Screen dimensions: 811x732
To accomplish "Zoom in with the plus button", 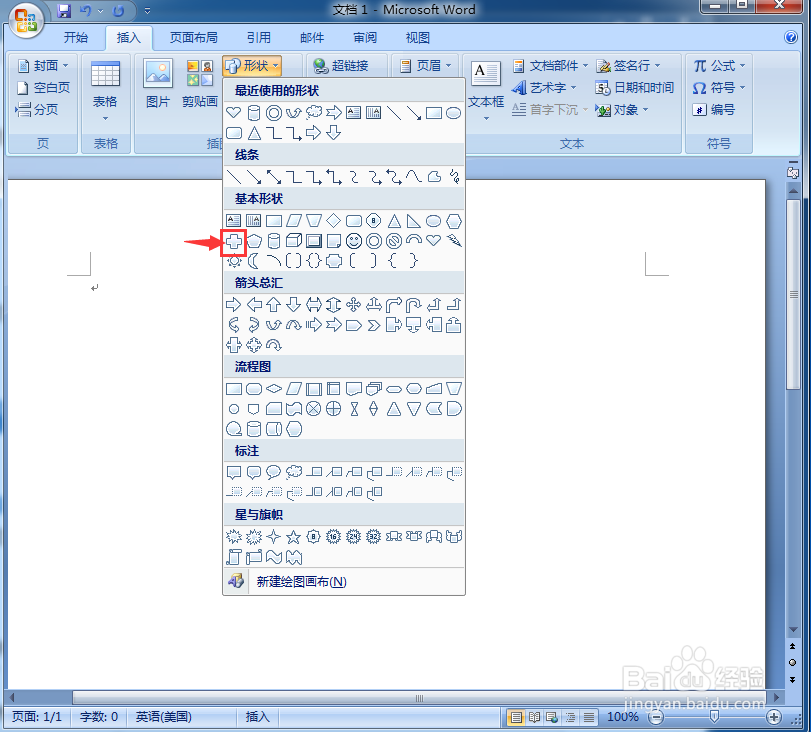I will click(774, 717).
